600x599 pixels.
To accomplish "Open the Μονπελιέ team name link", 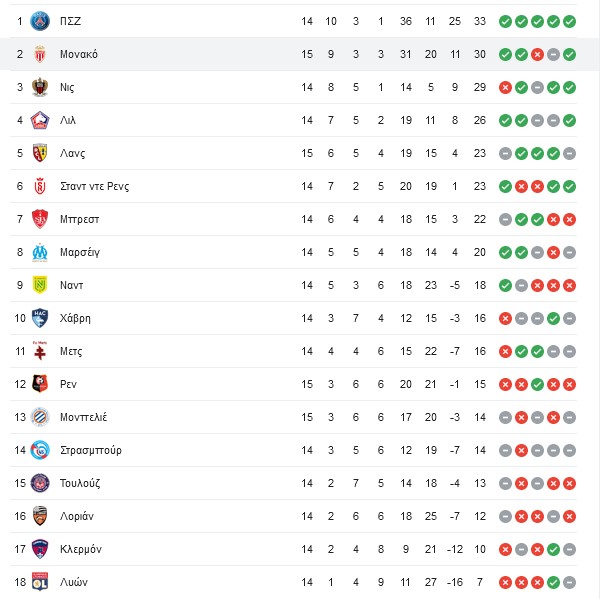I will 83,417.
